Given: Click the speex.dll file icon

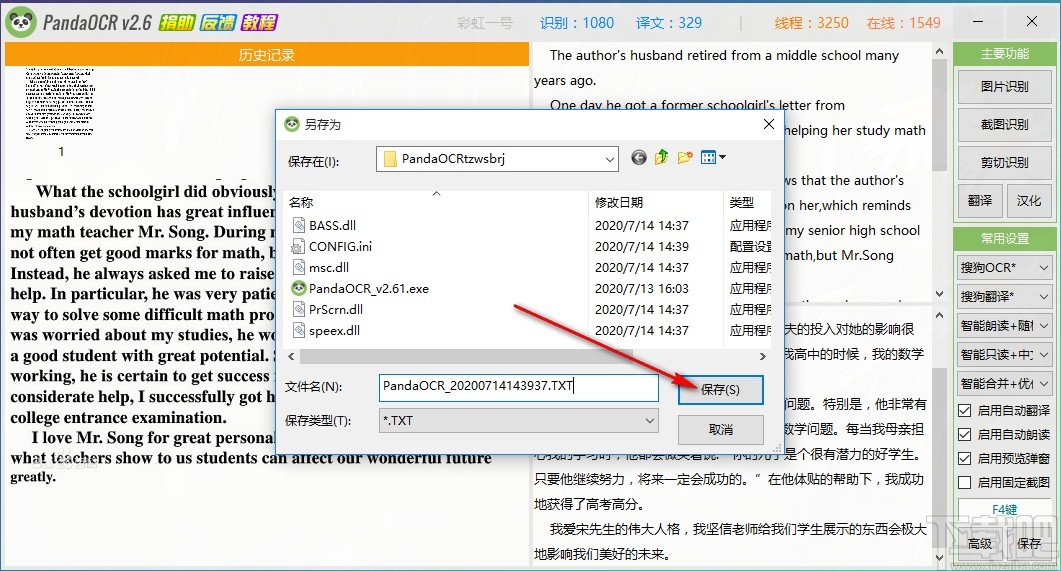Looking at the screenshot, I should tap(298, 330).
